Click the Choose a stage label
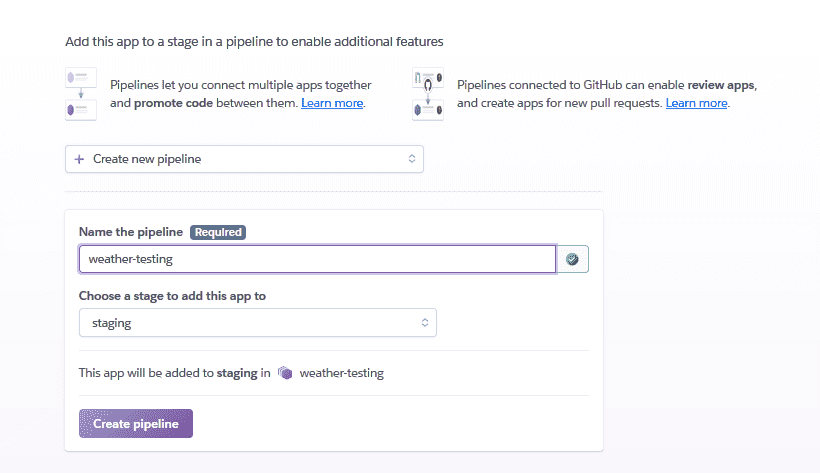820x473 pixels. tap(172, 296)
